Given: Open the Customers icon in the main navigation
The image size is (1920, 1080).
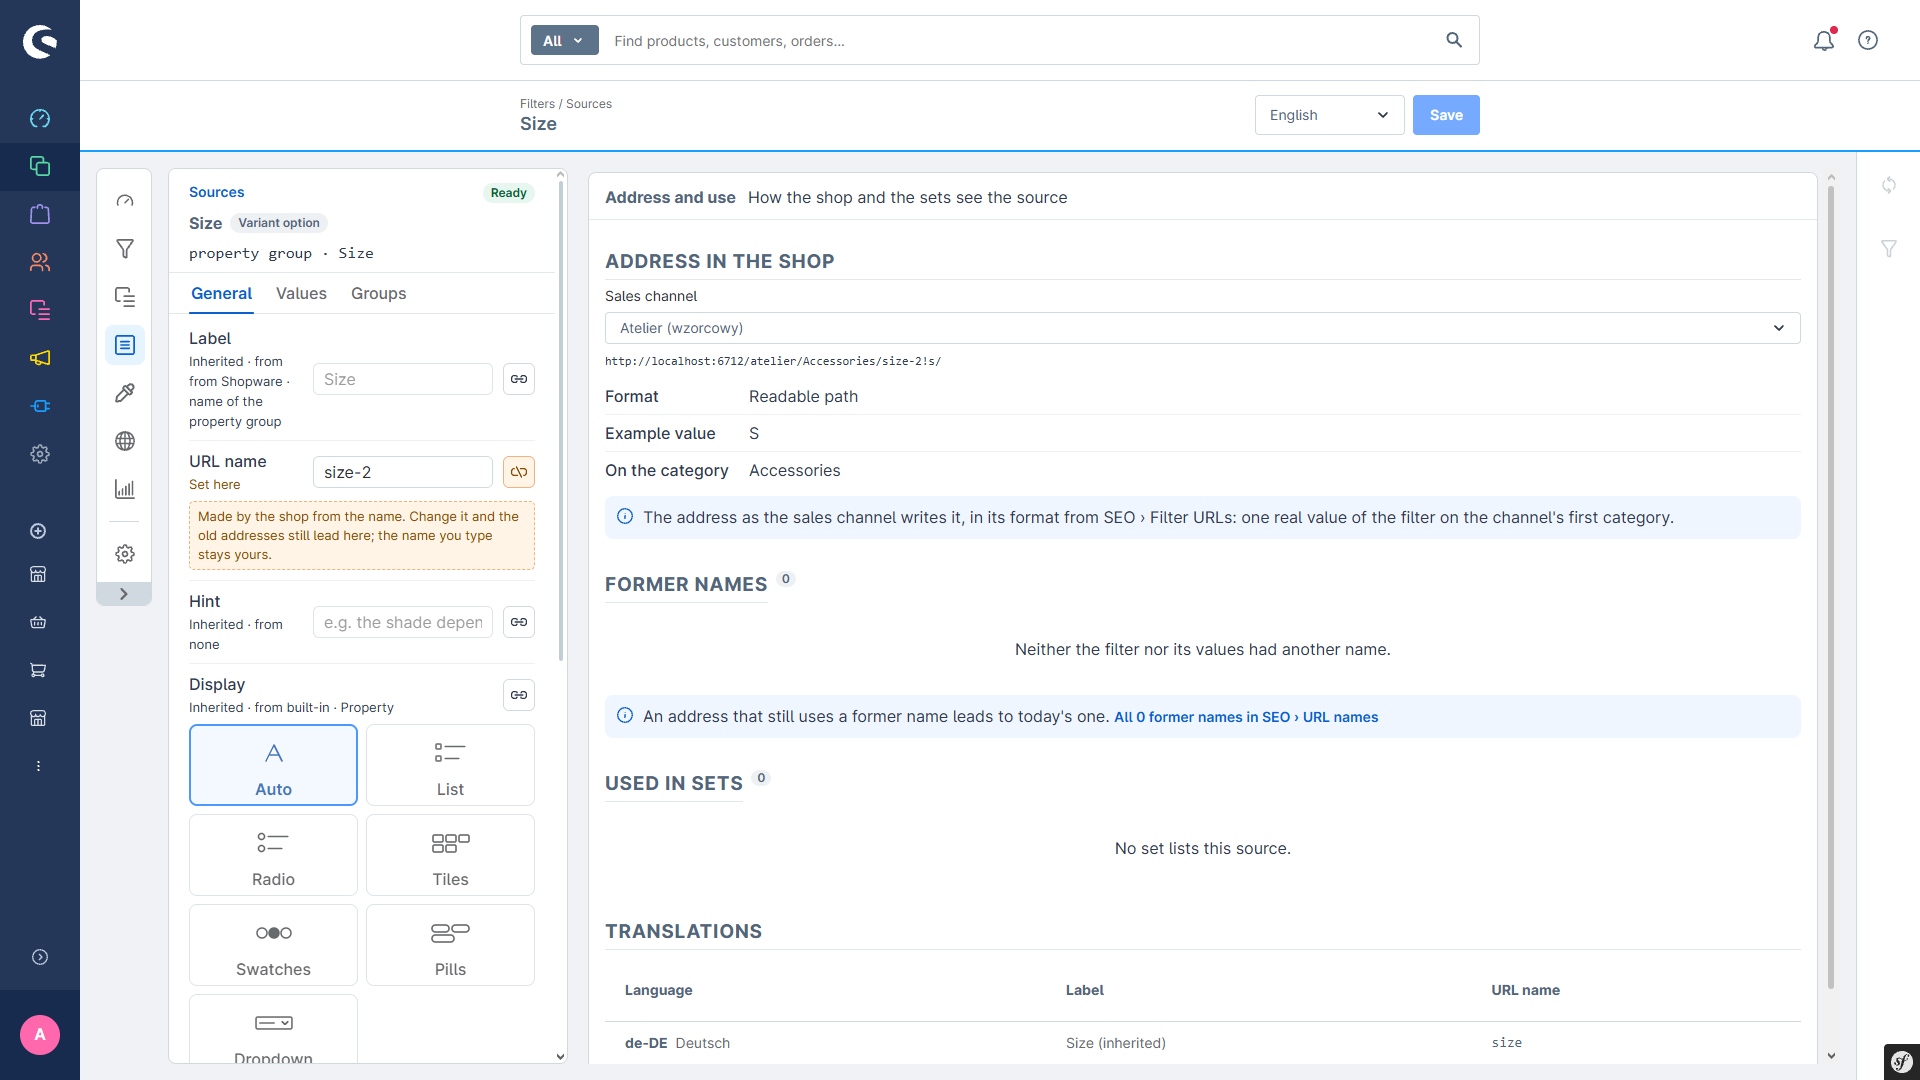Looking at the screenshot, I should pyautogui.click(x=40, y=262).
